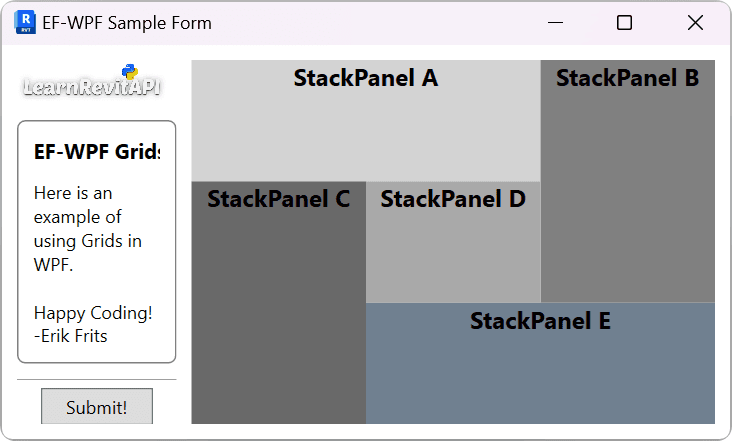Select the StackPanel B label
The image size is (732, 441).
(x=627, y=78)
